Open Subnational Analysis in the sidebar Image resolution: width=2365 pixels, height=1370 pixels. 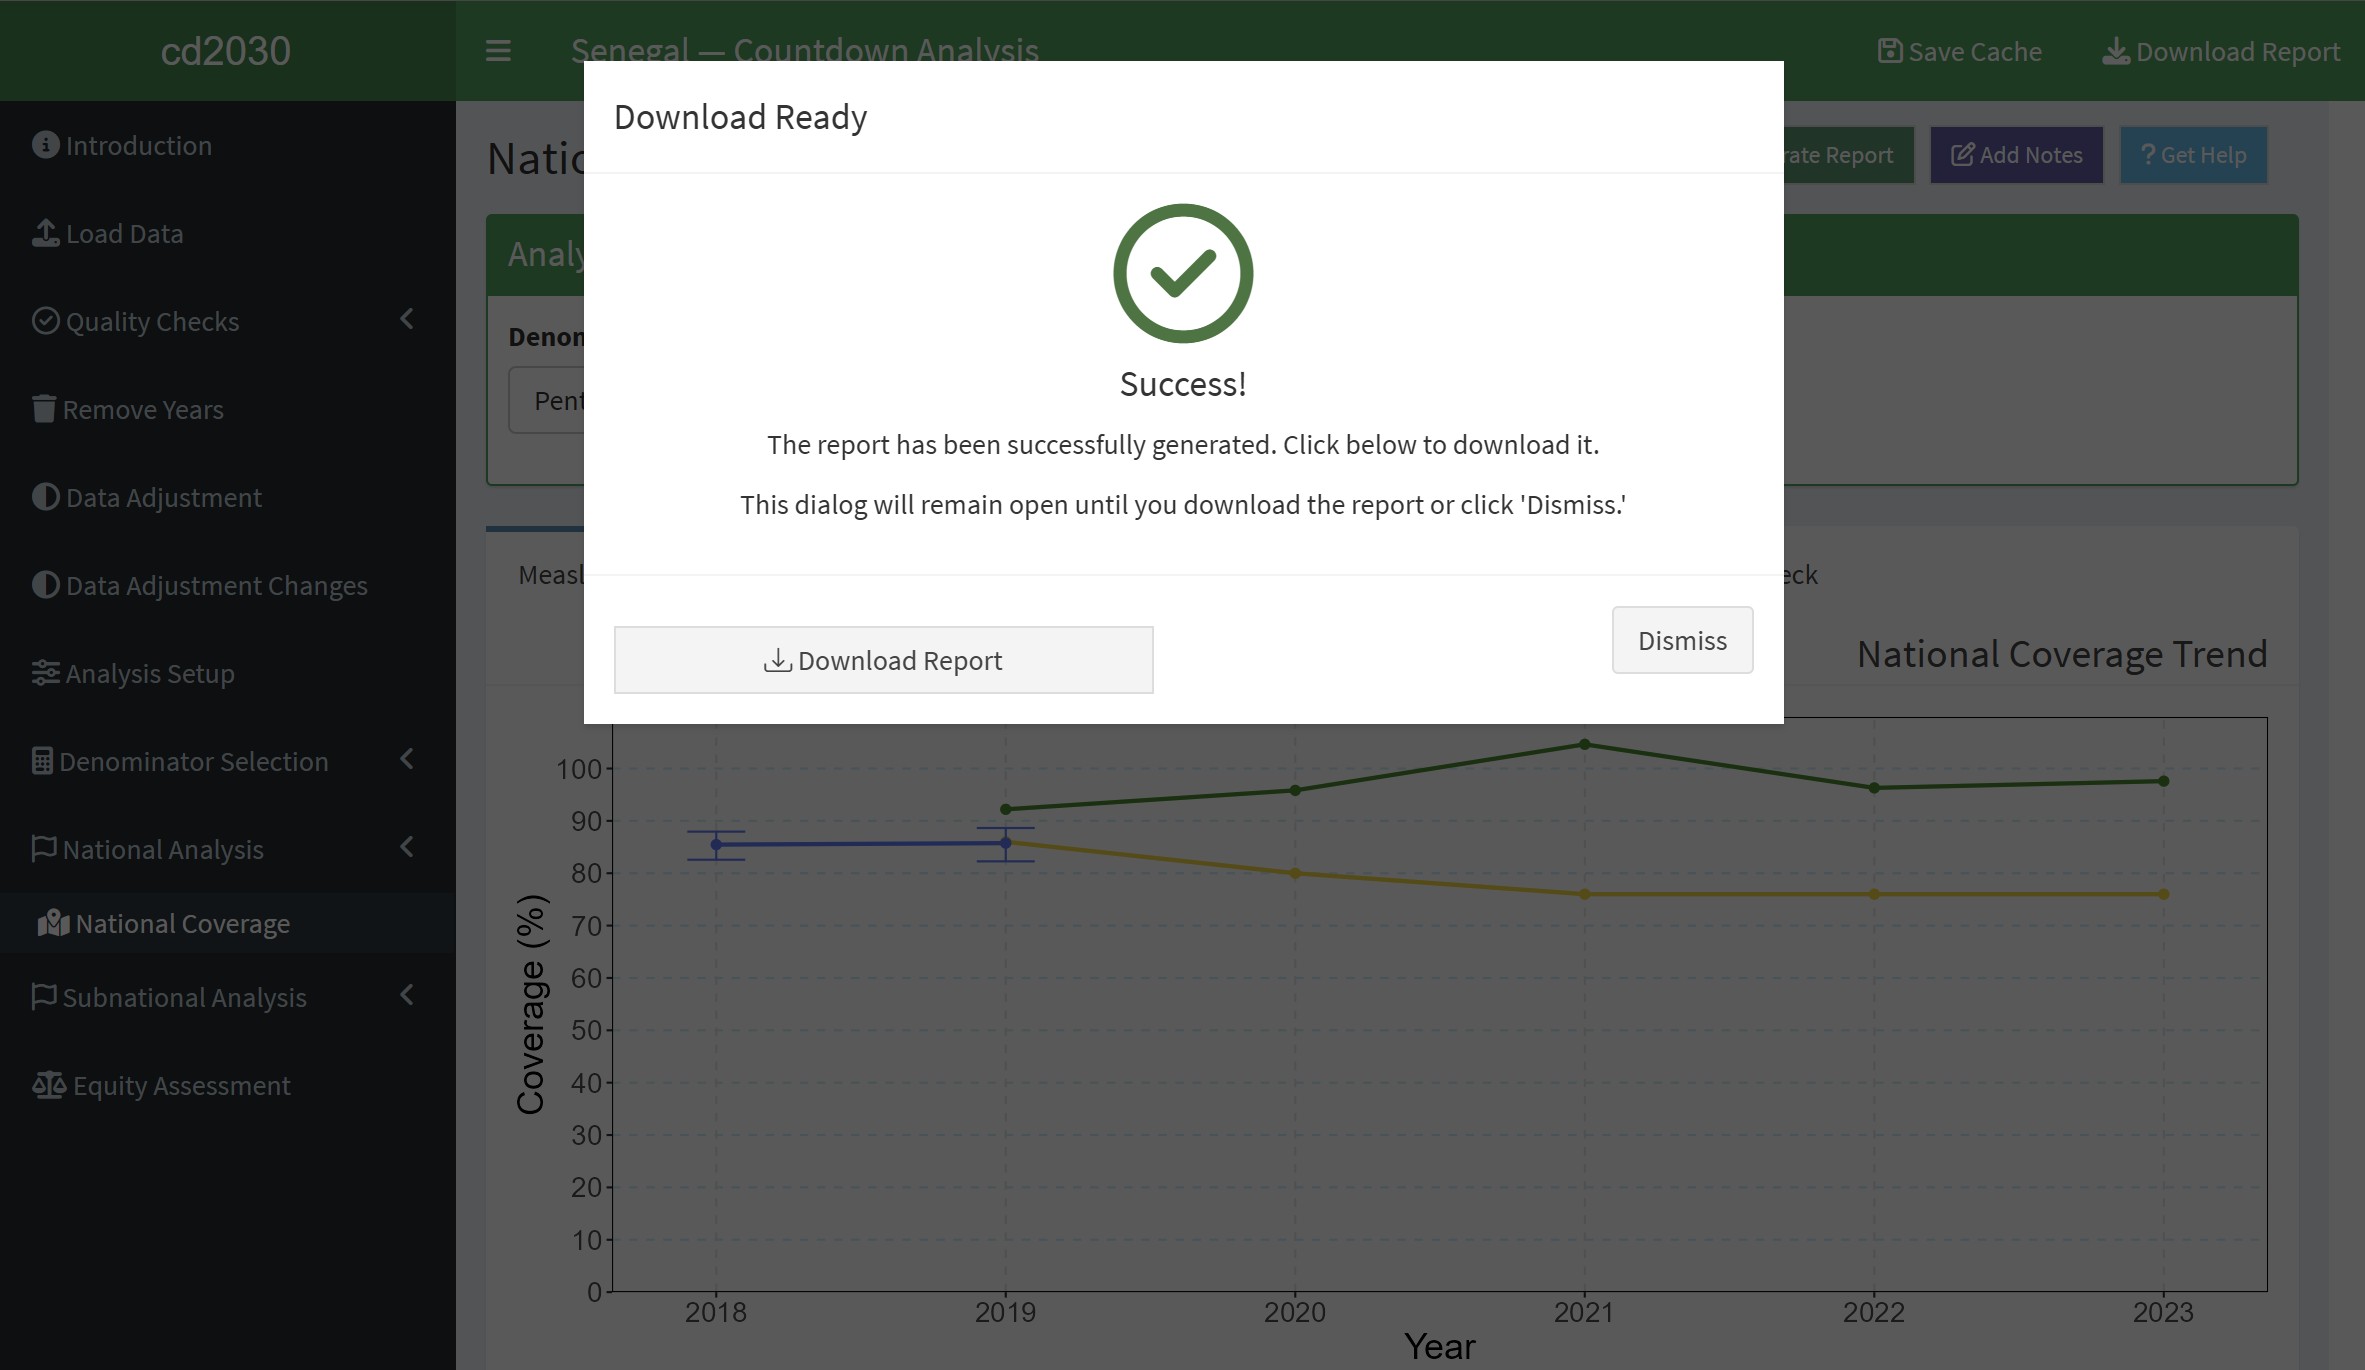click(x=183, y=997)
